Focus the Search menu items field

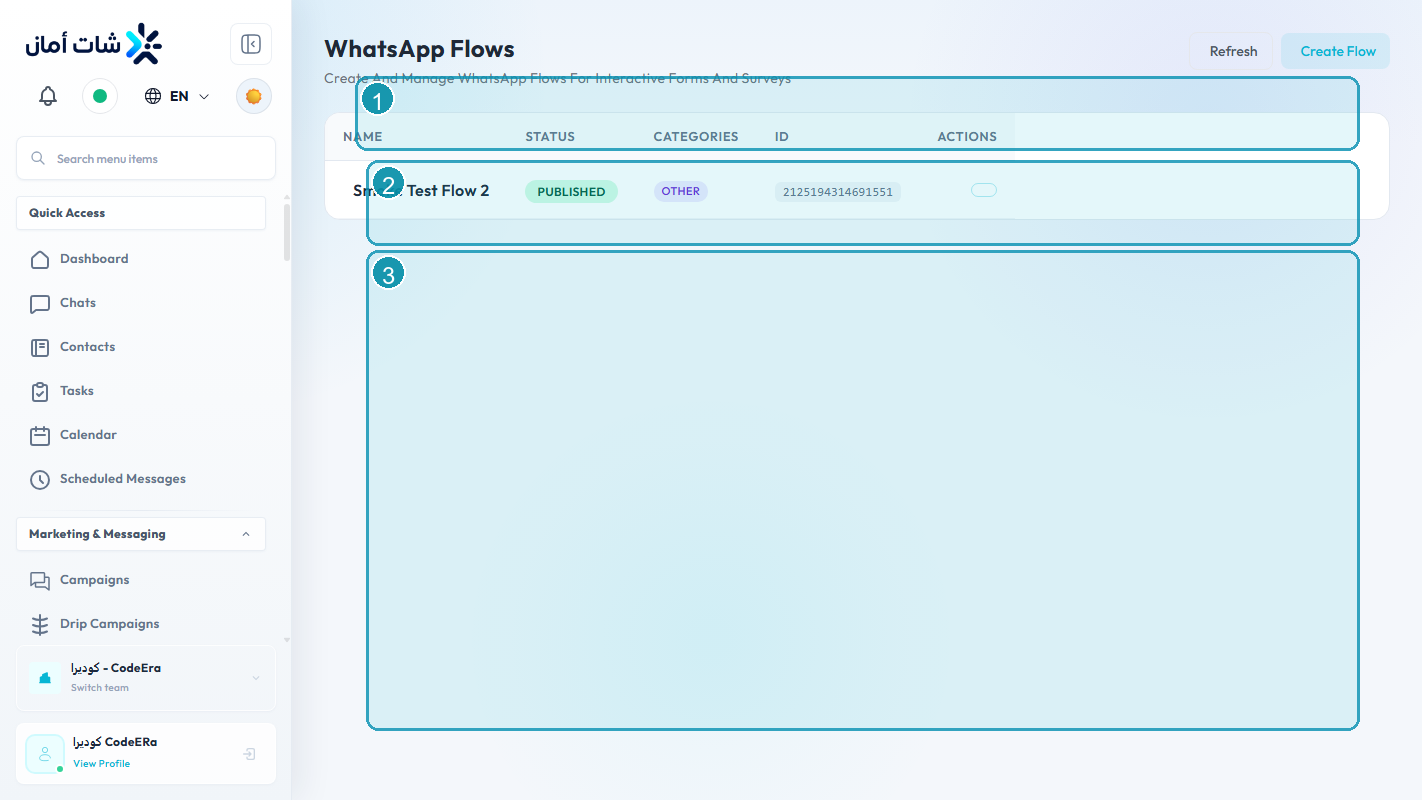[x=146, y=158]
